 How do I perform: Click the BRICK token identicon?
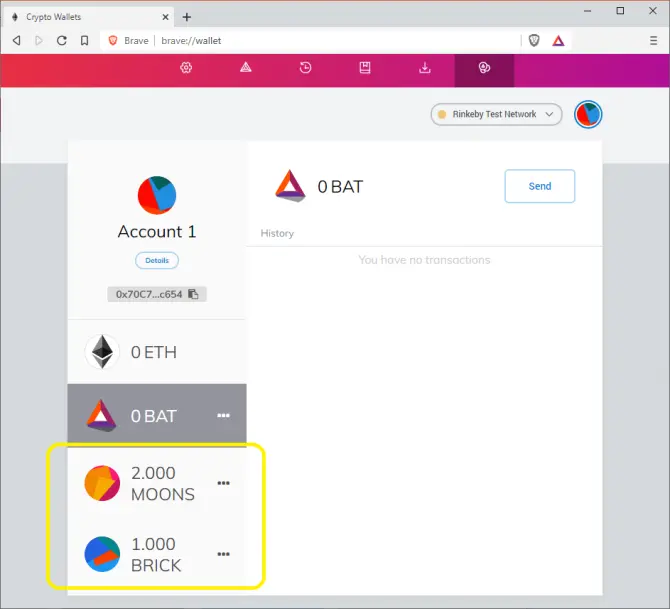point(102,554)
